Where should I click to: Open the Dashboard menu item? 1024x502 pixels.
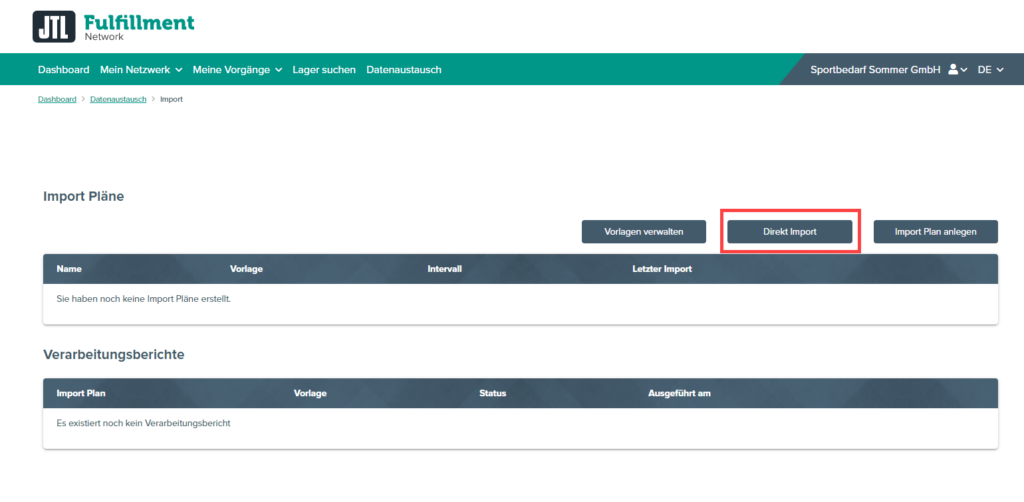[63, 69]
